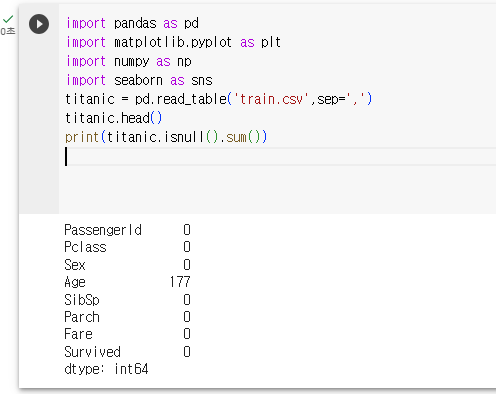Click the 'import matplotlib.pyplot as plt' line
496x394 pixels.
(173, 43)
